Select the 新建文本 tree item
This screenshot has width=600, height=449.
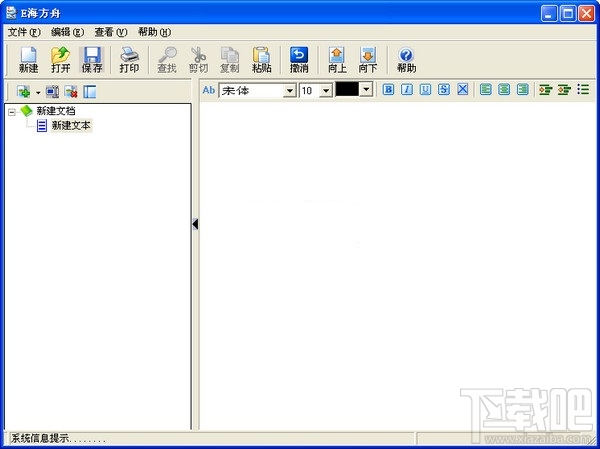[72, 126]
